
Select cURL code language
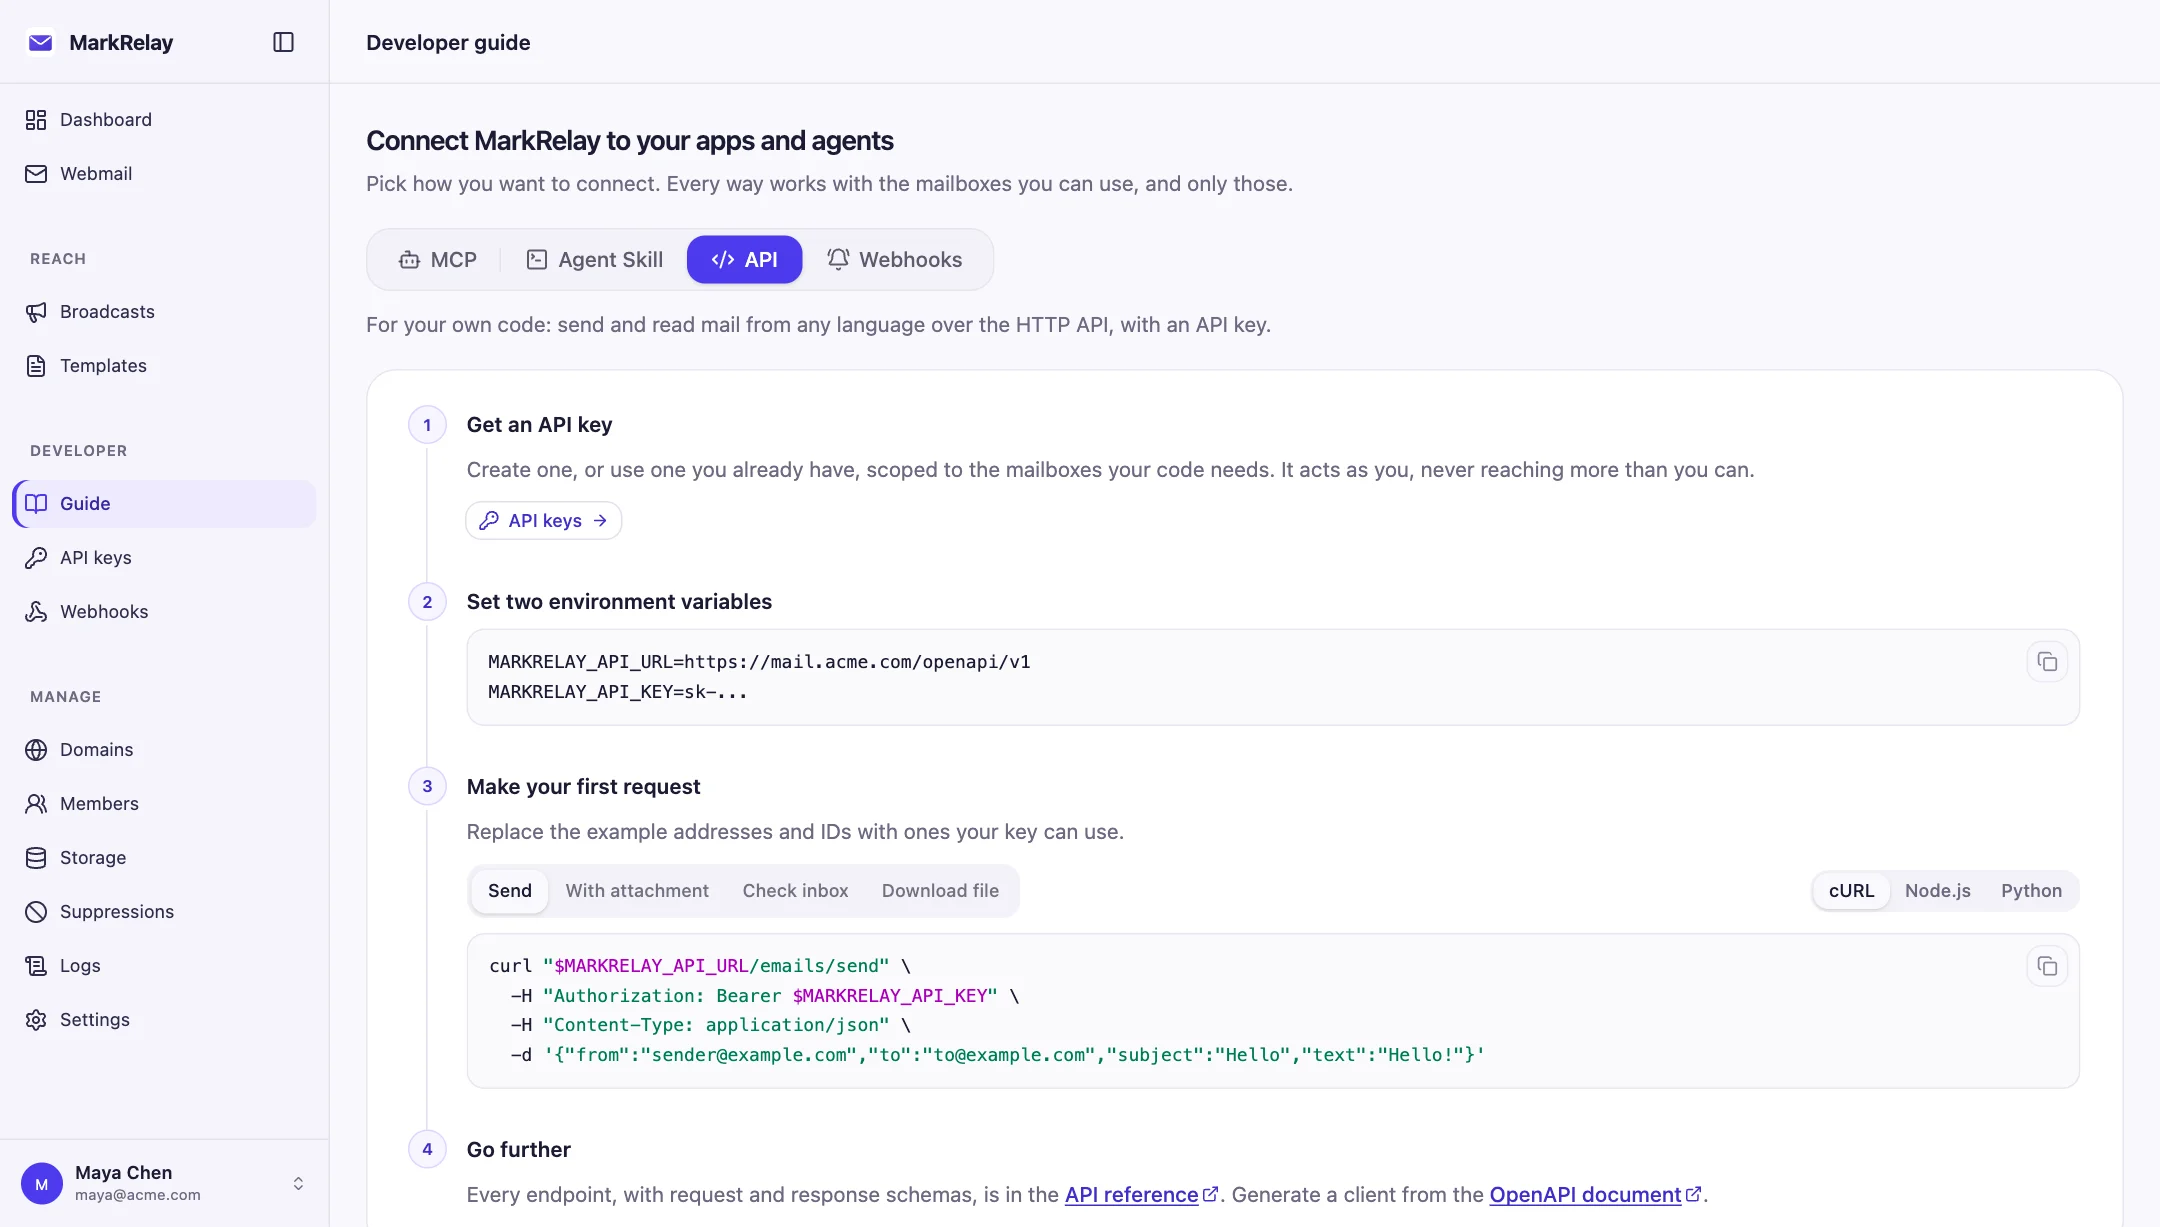(1851, 891)
